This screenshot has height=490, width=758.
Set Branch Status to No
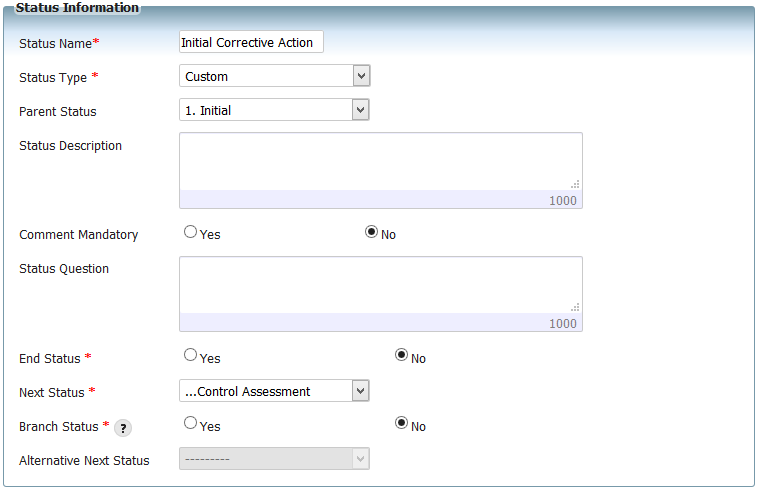[401, 423]
